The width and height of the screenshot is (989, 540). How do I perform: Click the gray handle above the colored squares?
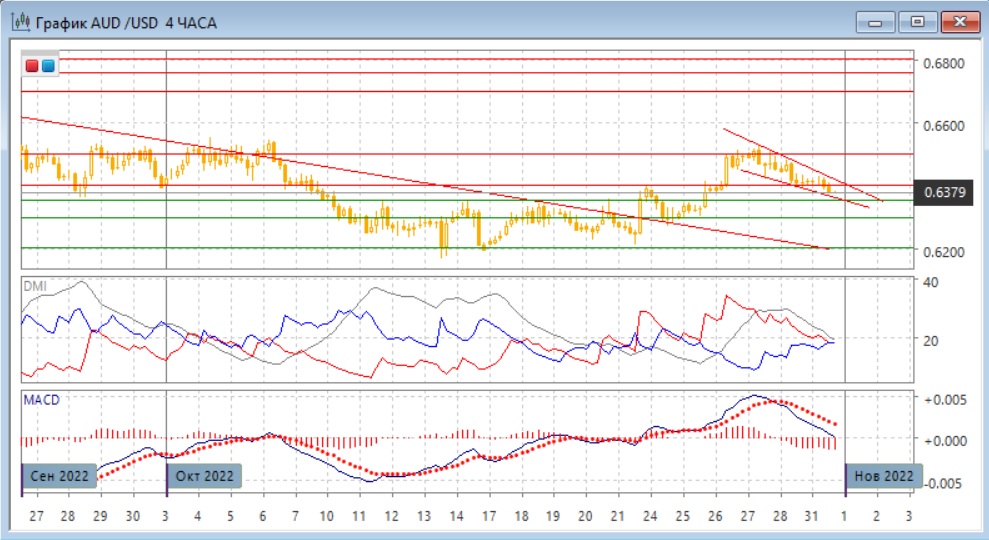point(40,52)
